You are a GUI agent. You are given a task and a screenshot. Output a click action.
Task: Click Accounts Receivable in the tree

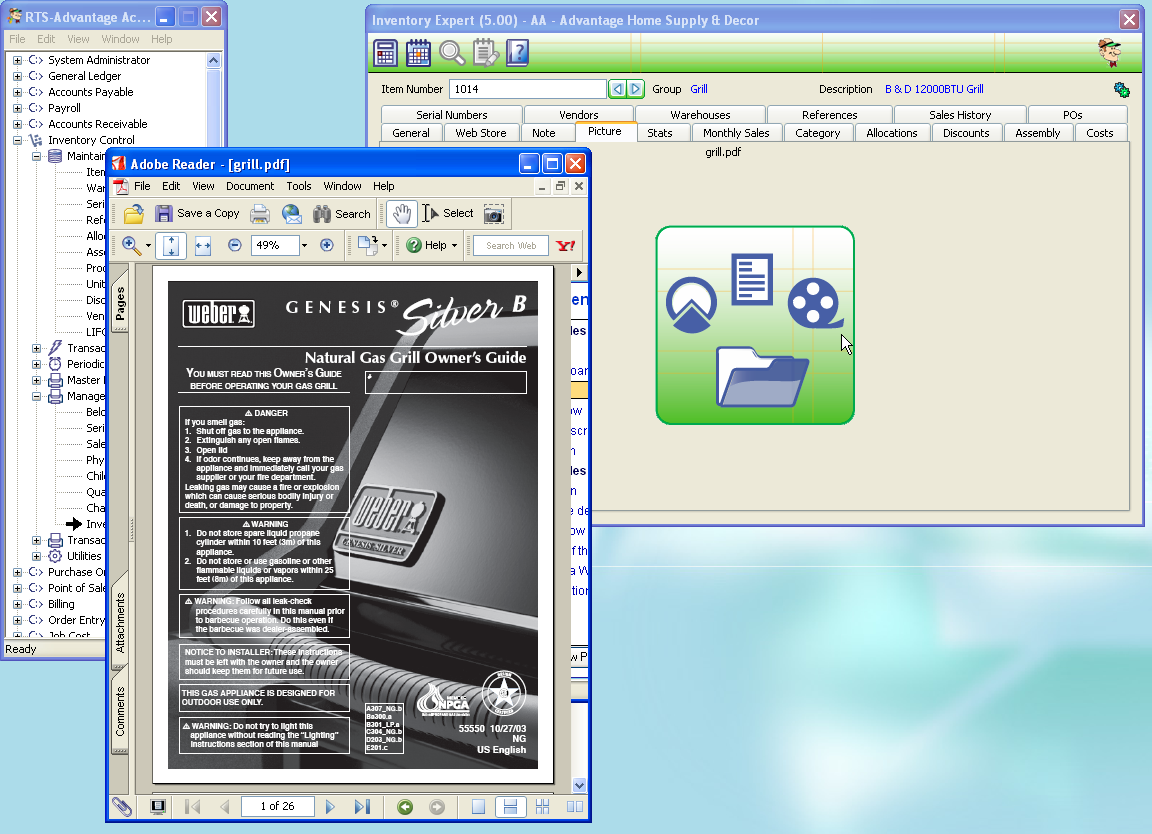tap(98, 124)
